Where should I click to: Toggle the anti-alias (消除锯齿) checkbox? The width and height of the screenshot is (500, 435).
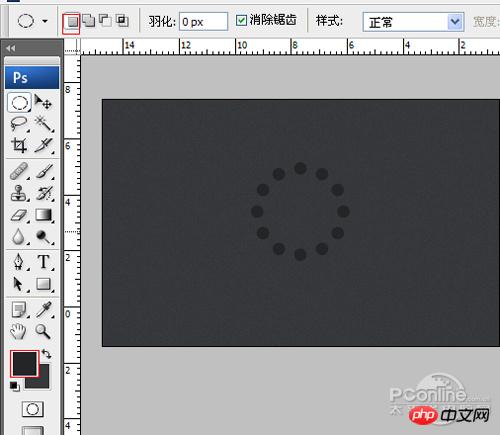tap(241, 21)
